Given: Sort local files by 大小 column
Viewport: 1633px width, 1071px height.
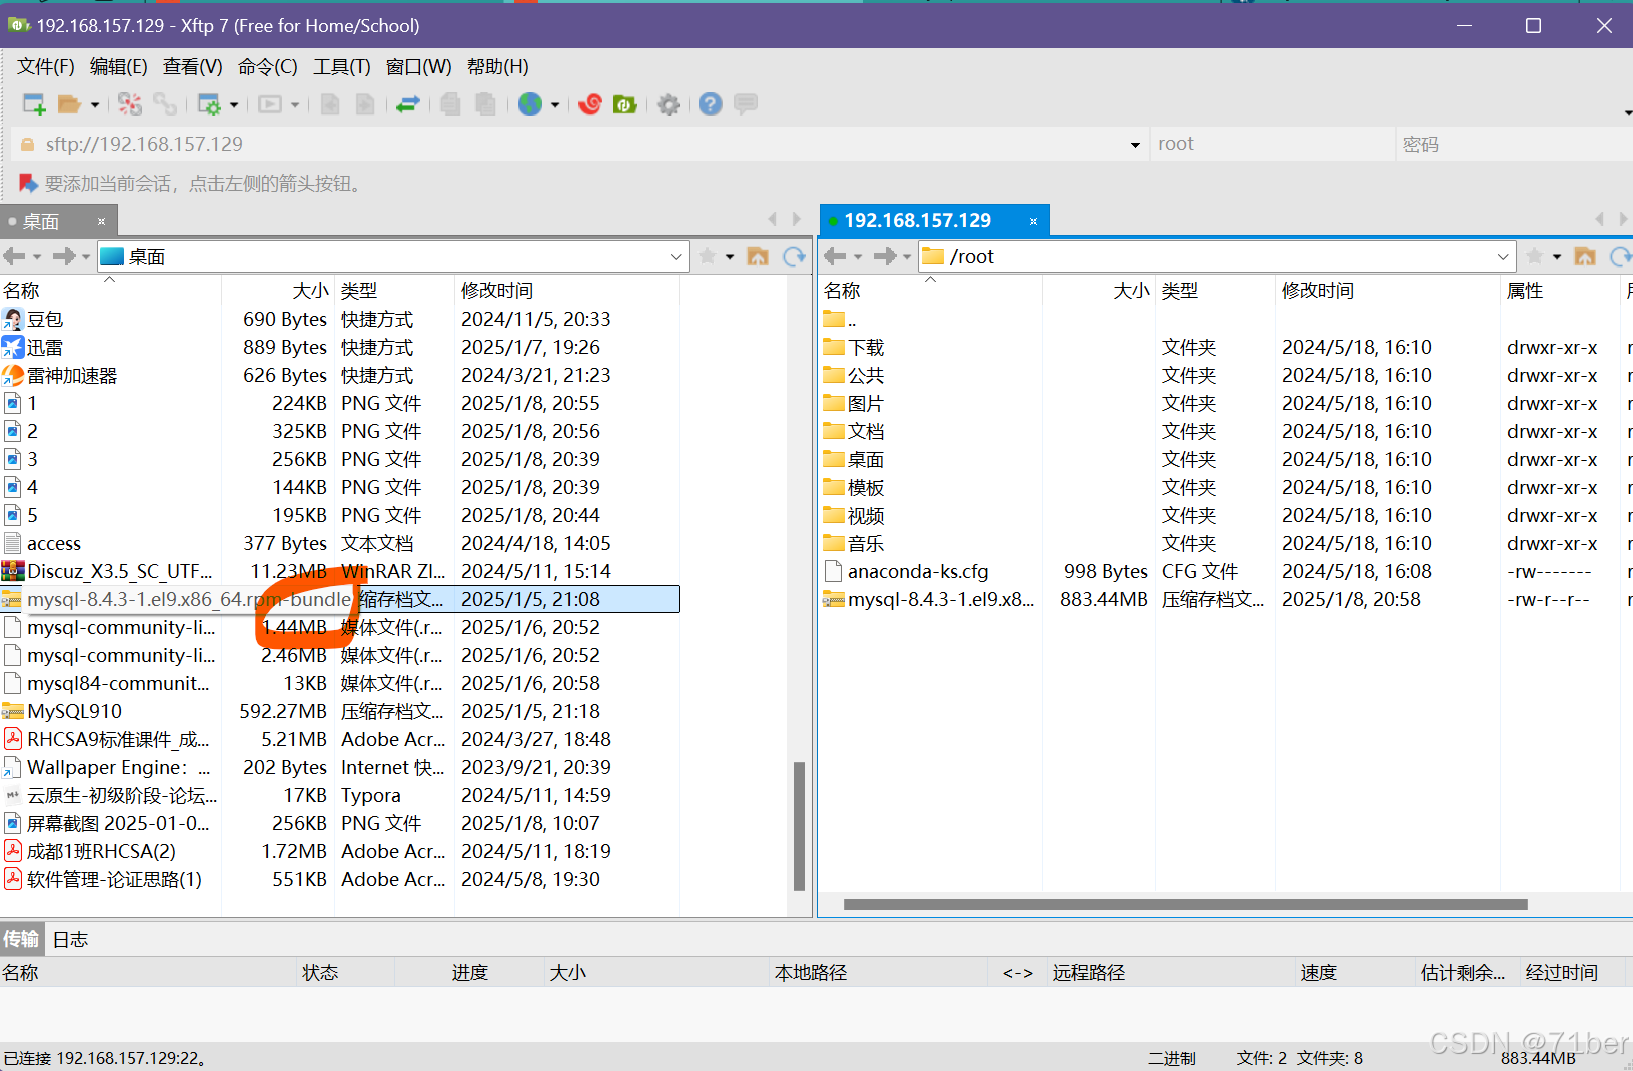Looking at the screenshot, I should point(277,291).
